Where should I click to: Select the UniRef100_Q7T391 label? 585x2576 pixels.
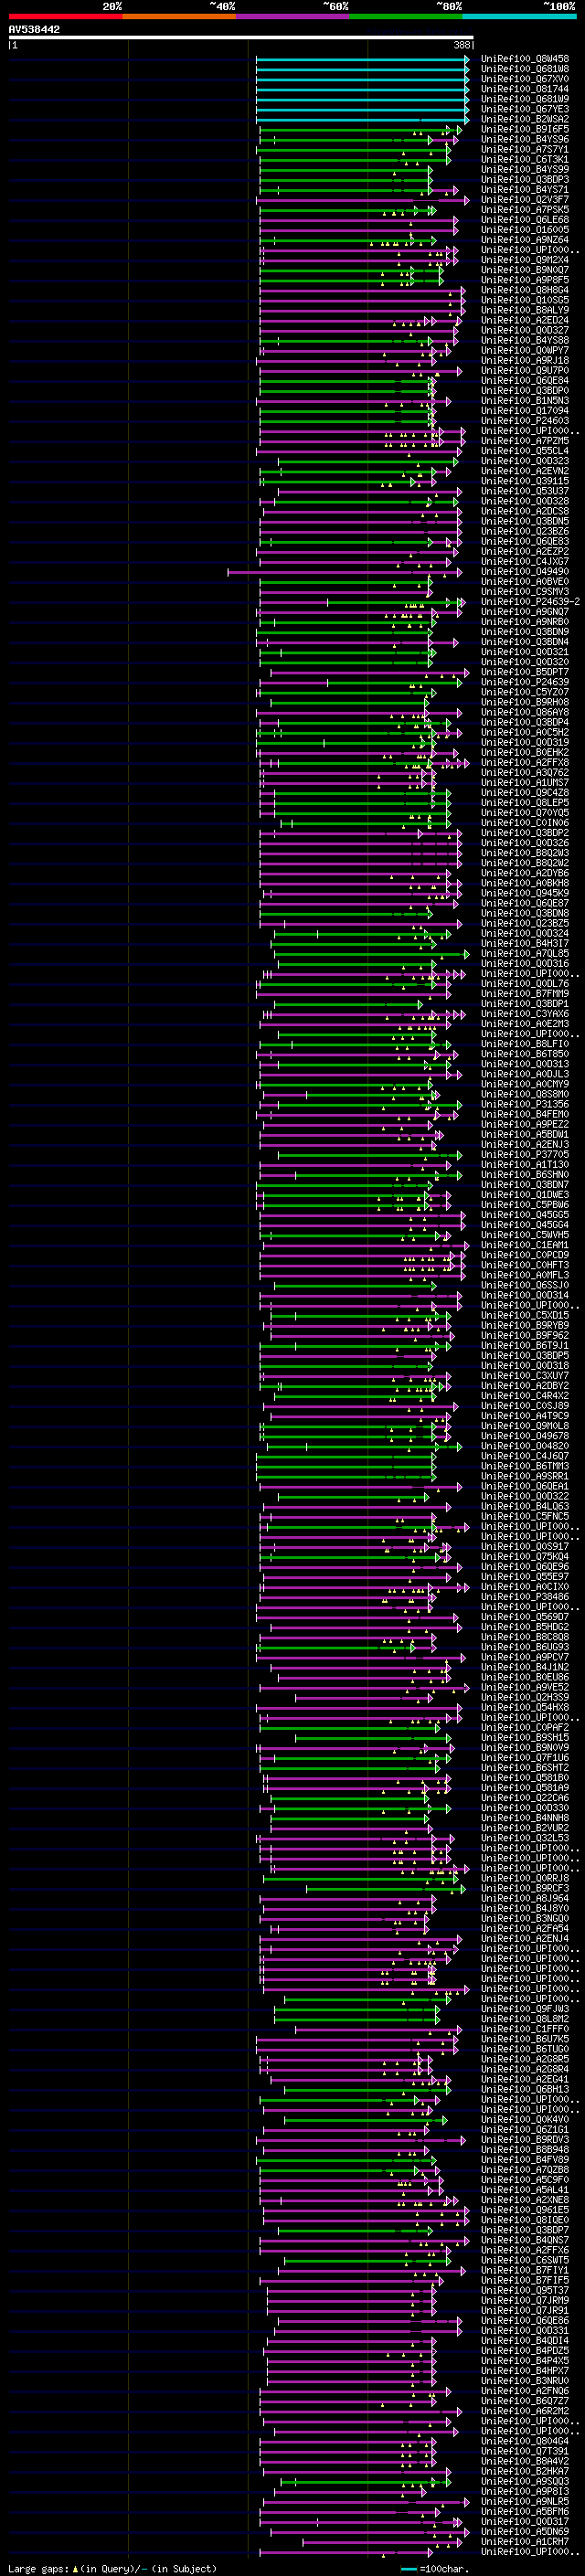point(525,2451)
